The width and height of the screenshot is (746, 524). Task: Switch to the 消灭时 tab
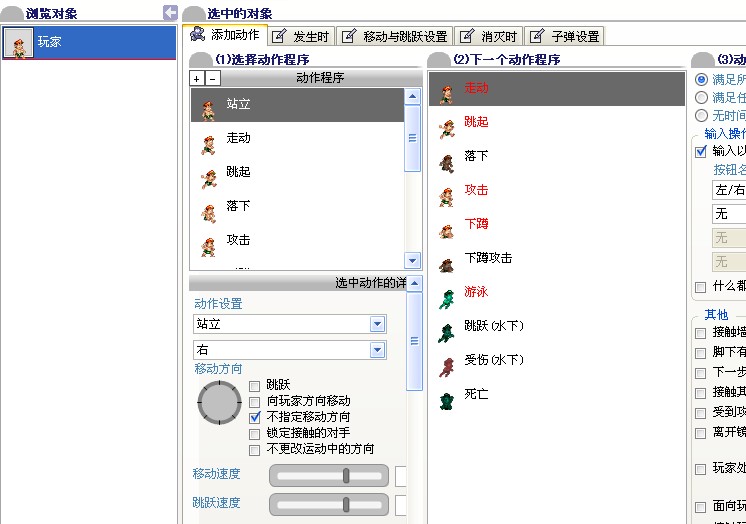tap(489, 36)
